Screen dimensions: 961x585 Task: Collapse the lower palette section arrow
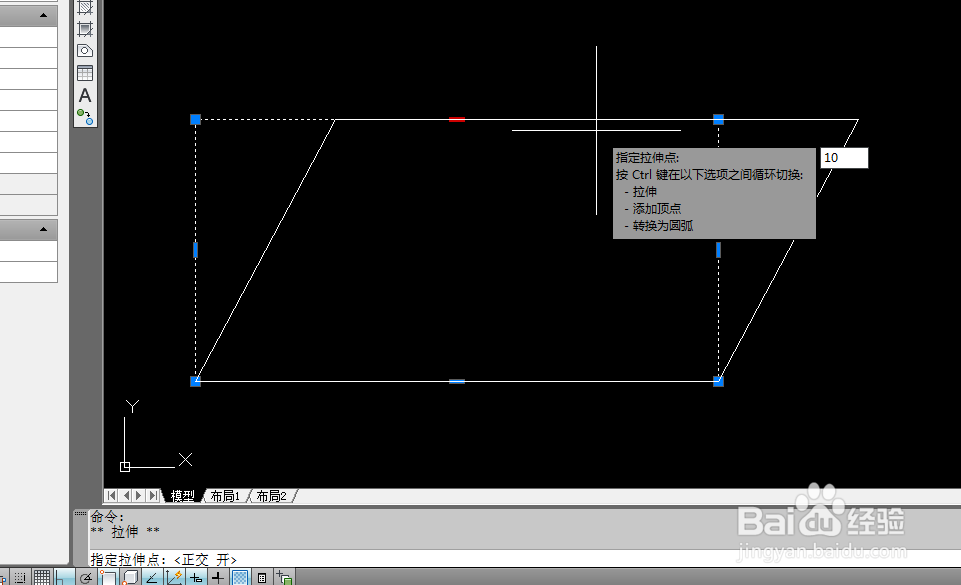pos(43,230)
